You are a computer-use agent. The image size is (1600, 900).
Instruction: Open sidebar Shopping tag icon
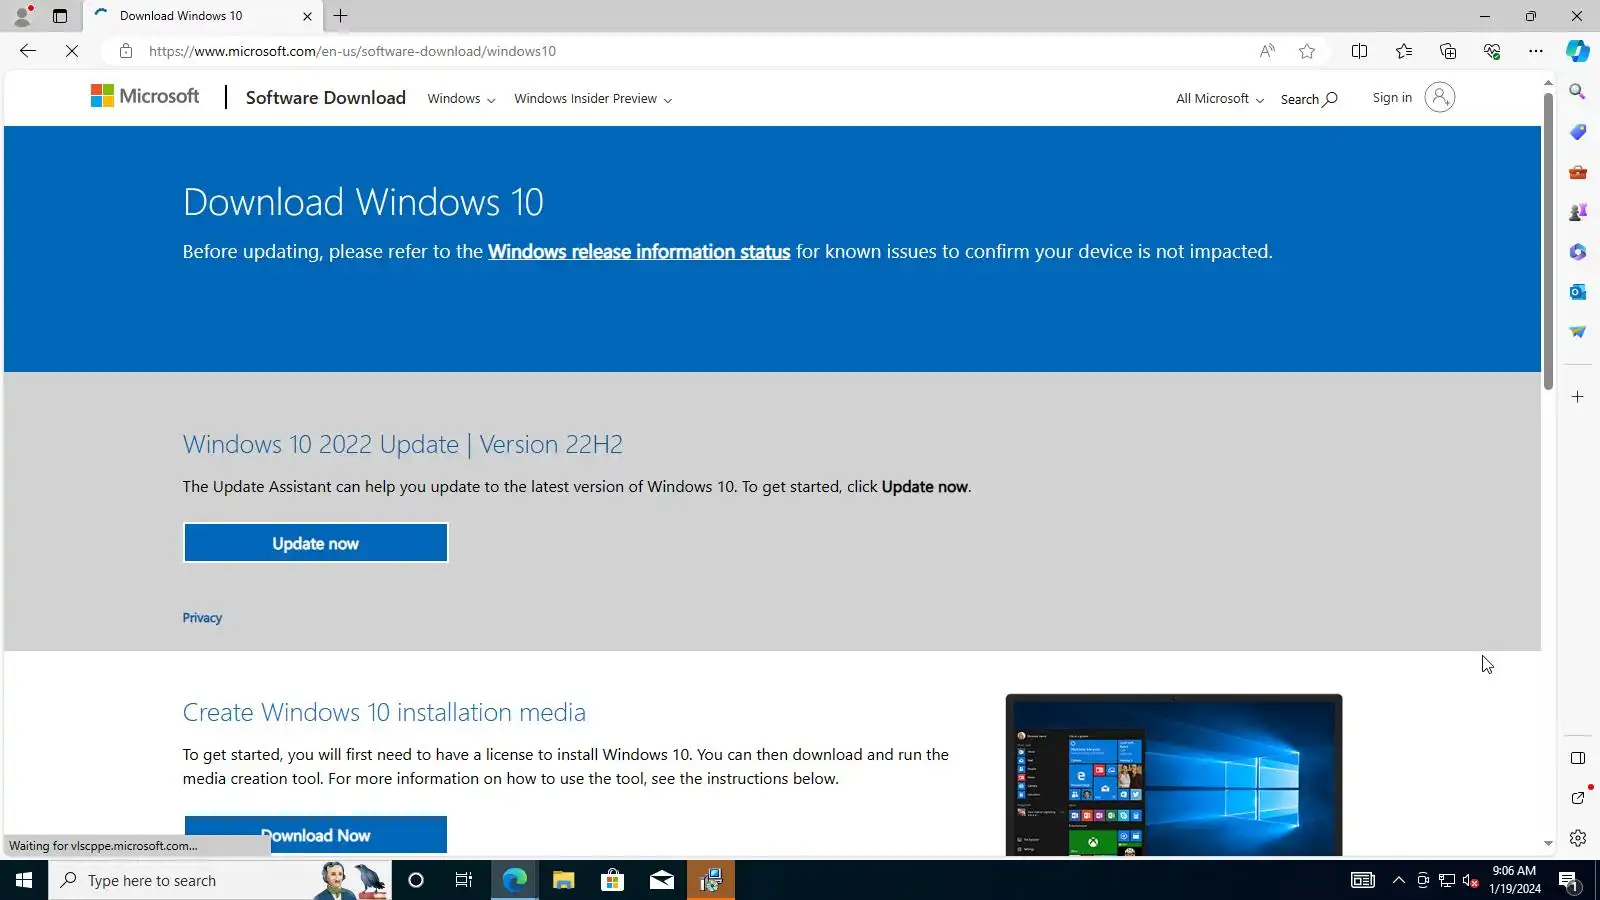pyautogui.click(x=1578, y=132)
